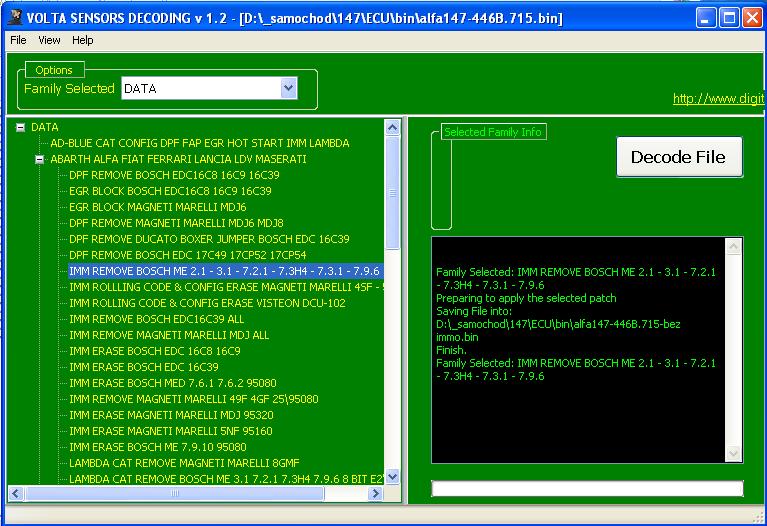Screen dimensions: 767x526
Task: Open the Family Selected dropdown
Action: click(289, 89)
